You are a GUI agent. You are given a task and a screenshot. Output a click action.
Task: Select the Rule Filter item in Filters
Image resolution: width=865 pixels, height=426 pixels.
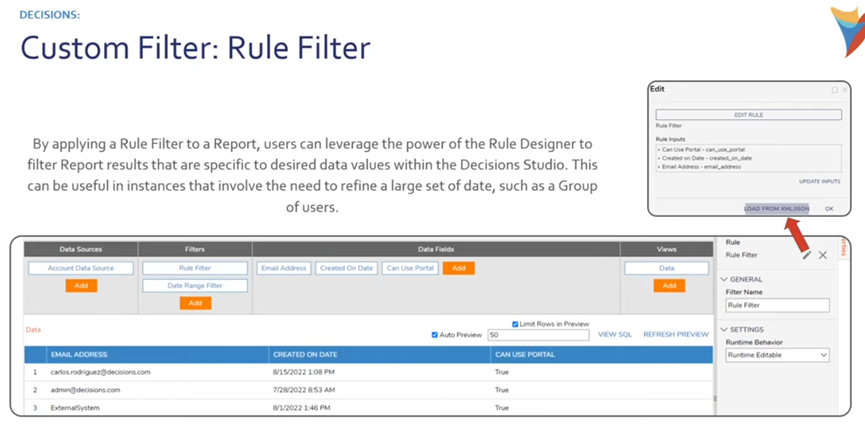pos(195,268)
